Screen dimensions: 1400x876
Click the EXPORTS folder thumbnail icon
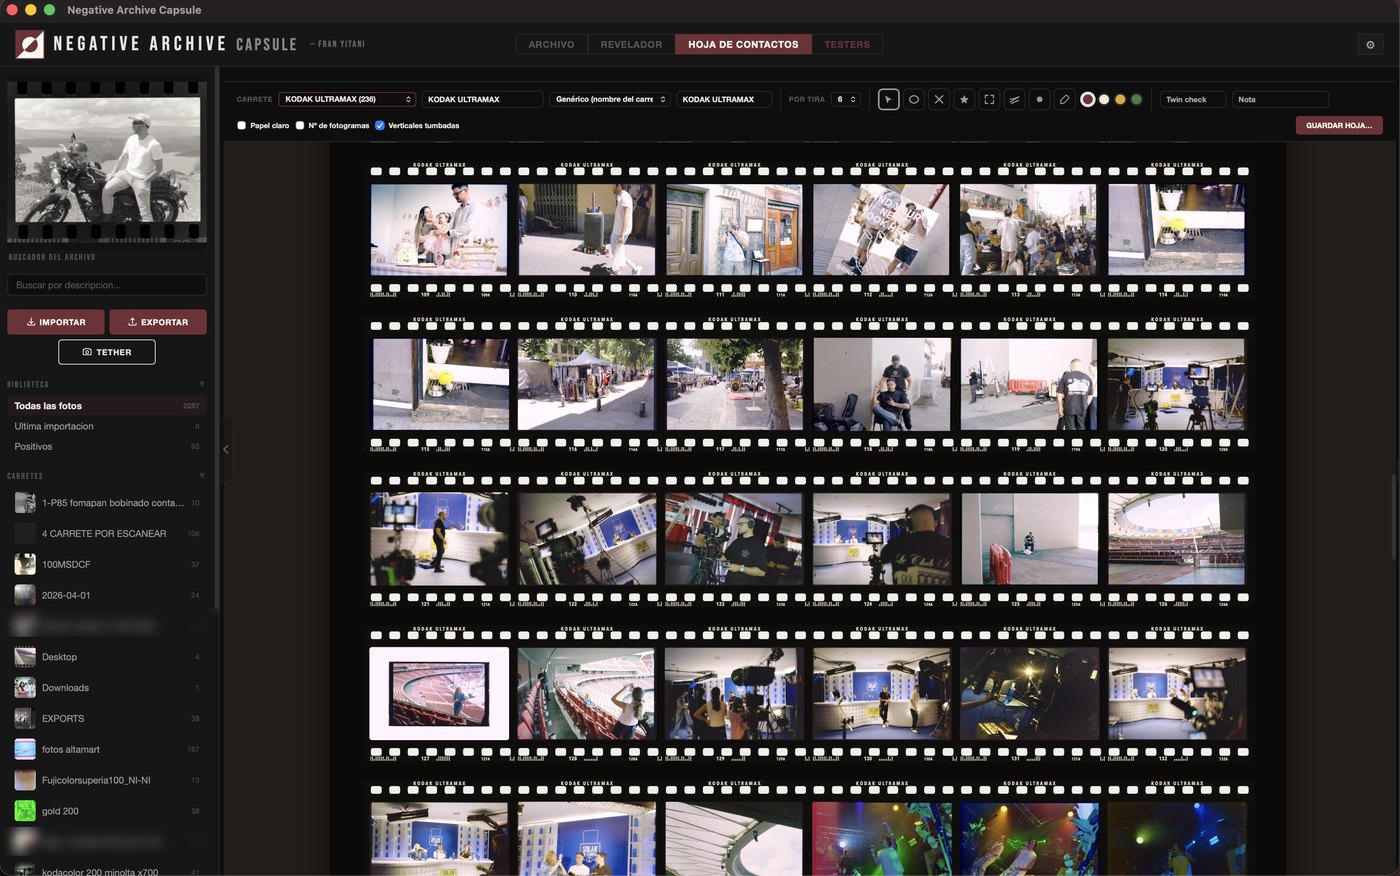pyautogui.click(x=25, y=718)
